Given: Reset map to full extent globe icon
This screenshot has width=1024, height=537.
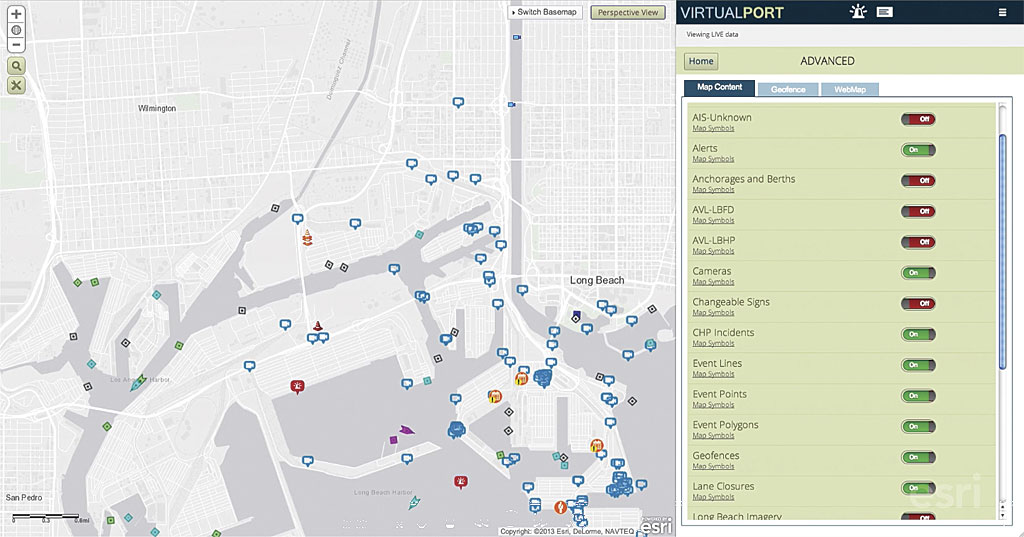Looking at the screenshot, I should coord(16,30).
